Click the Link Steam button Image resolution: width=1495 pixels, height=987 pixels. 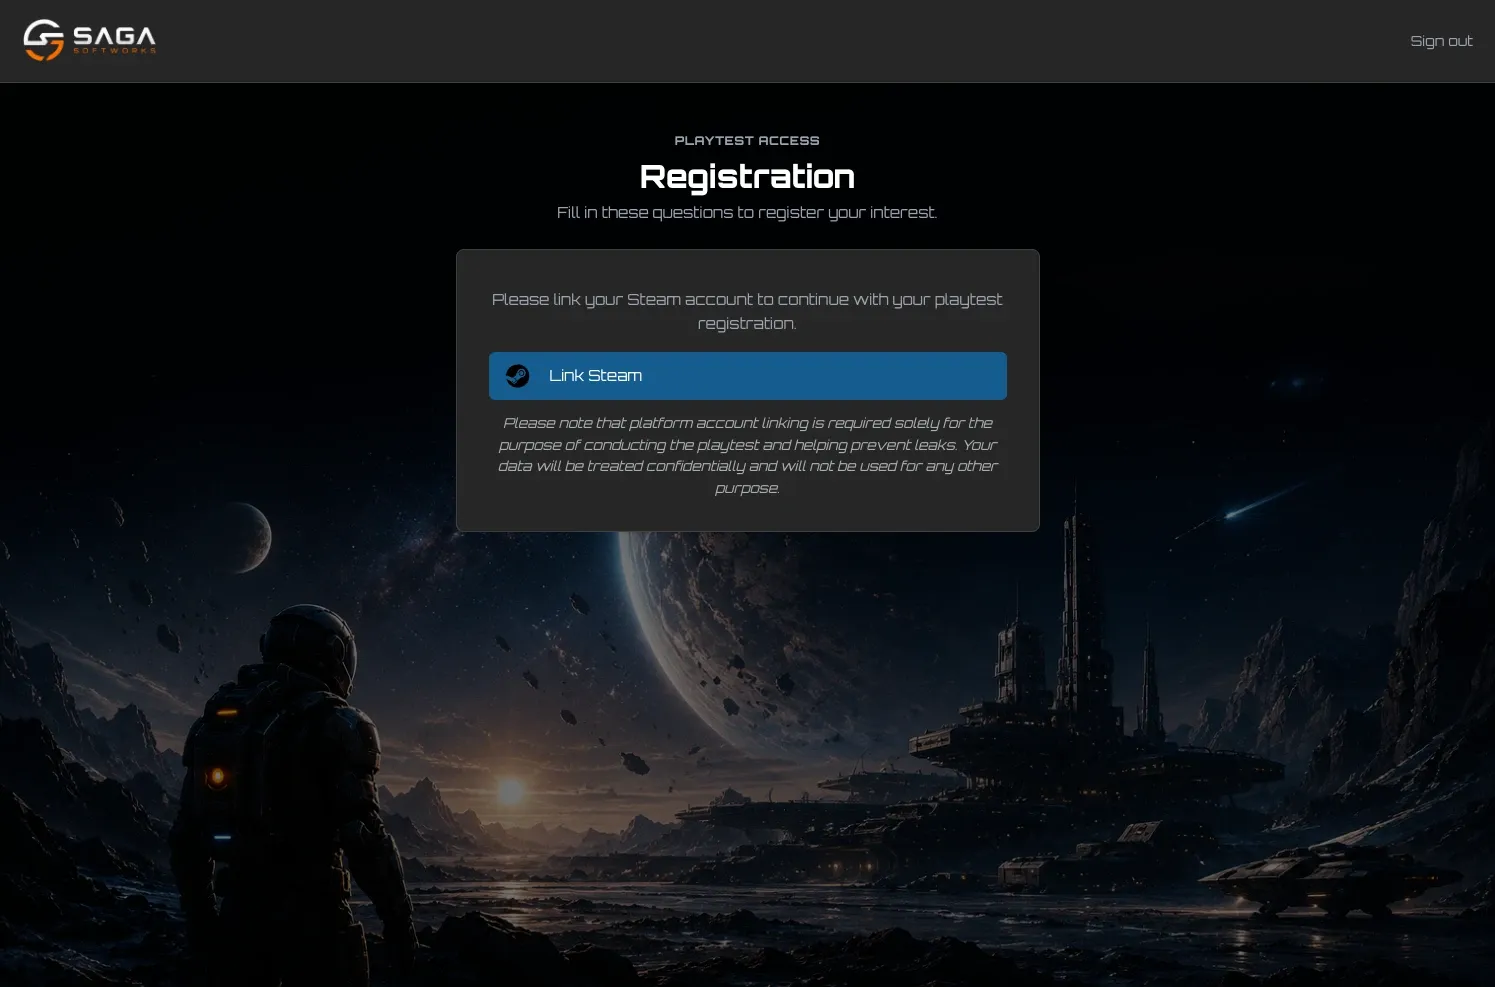pos(747,376)
